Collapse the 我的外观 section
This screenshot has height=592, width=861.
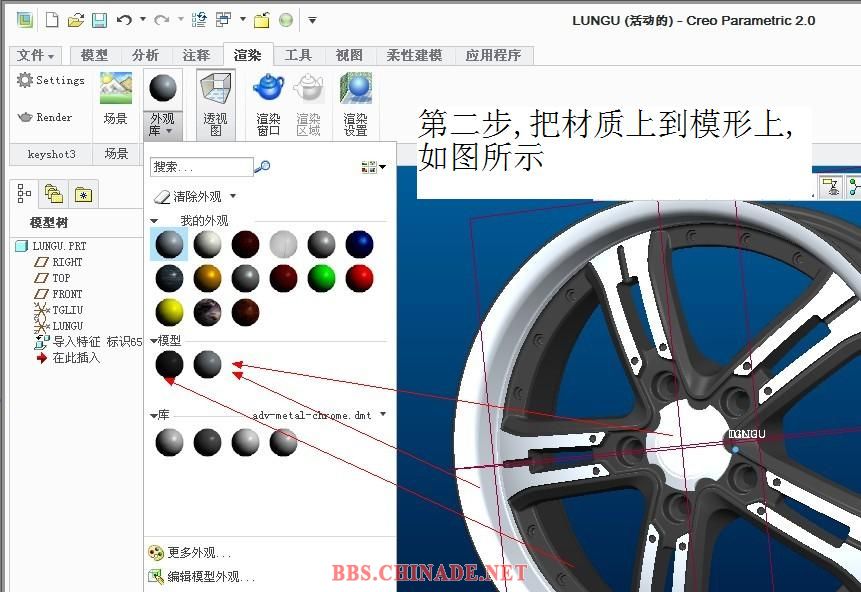pos(154,221)
